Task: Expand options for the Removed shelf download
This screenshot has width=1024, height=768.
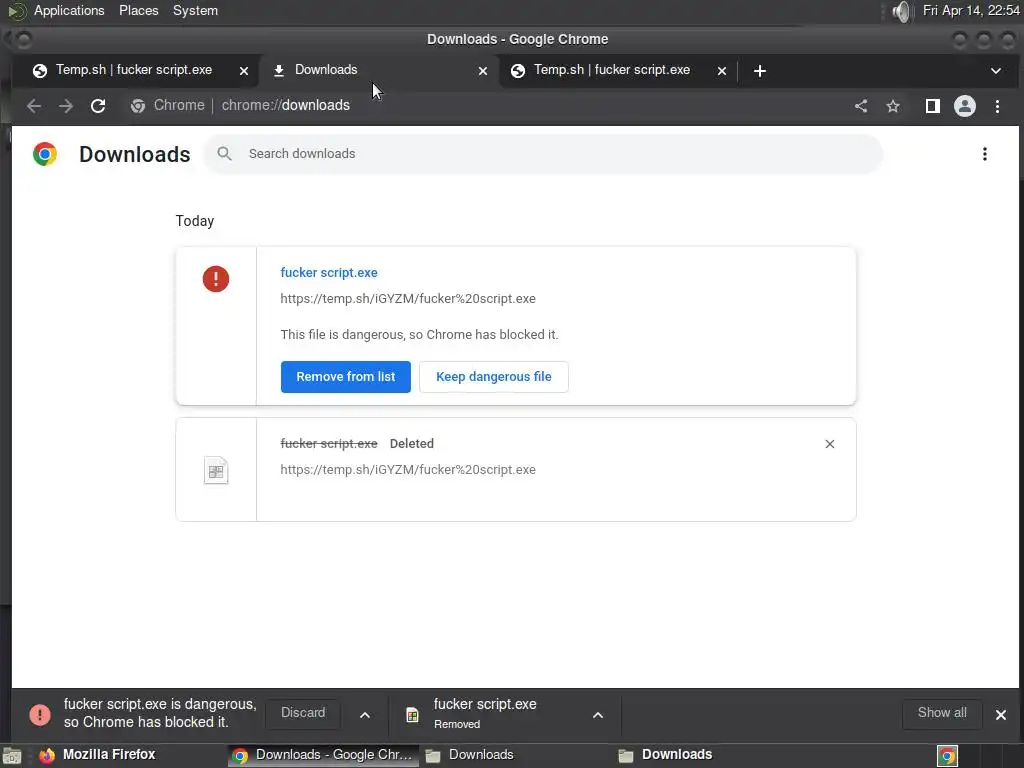Action: 598,715
